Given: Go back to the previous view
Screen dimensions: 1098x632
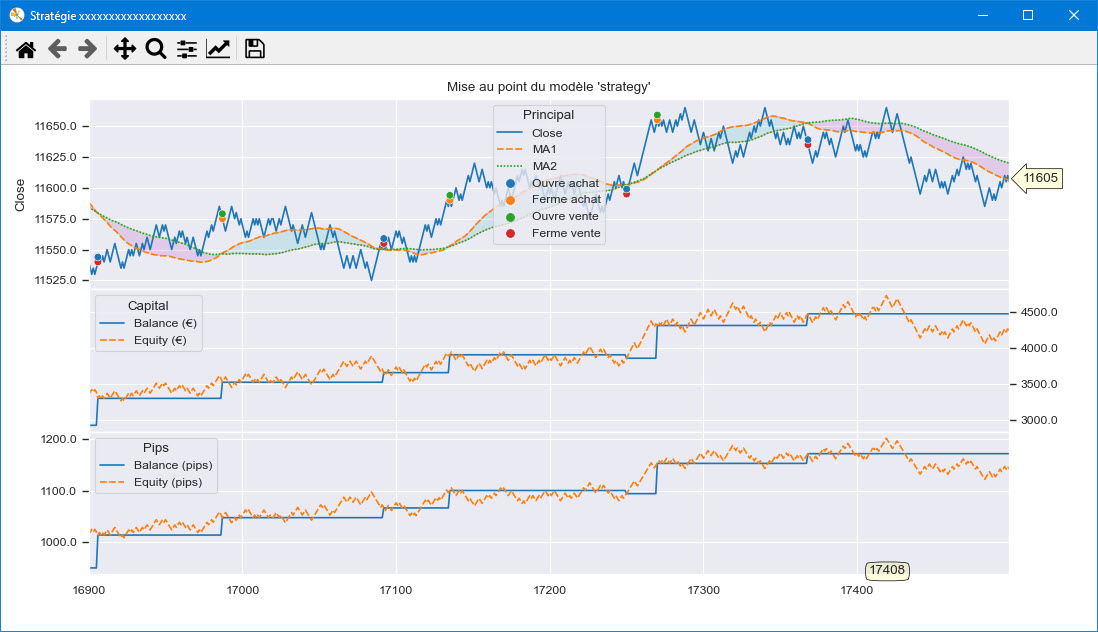Looking at the screenshot, I should [57, 49].
